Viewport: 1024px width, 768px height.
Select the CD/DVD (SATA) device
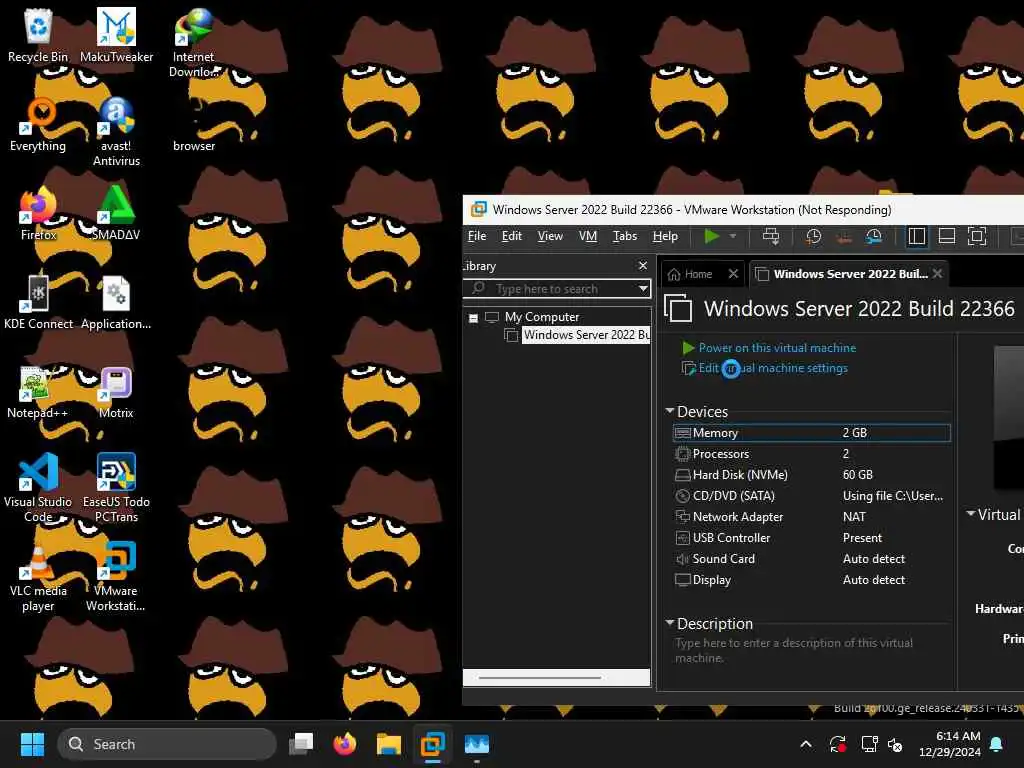click(x=812, y=496)
